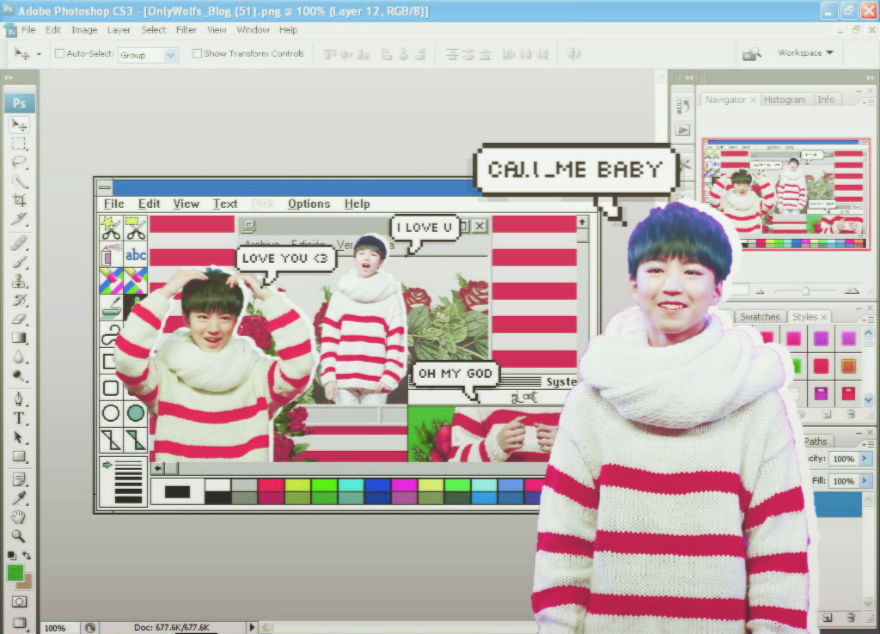Select the Dodge tool
The height and width of the screenshot is (634, 880).
tap(19, 375)
